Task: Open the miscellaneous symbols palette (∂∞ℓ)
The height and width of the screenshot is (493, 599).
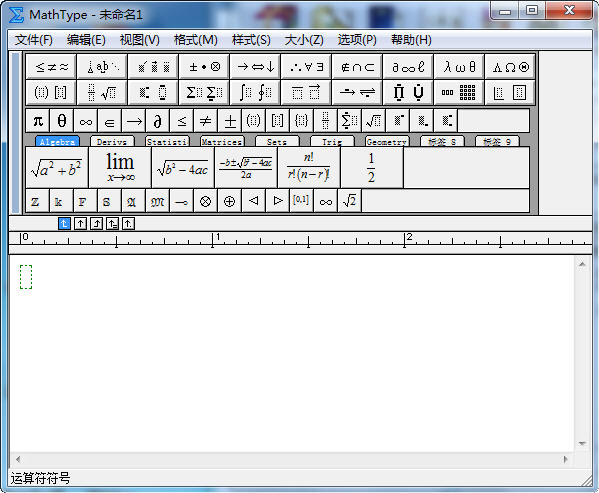Action: (x=408, y=67)
